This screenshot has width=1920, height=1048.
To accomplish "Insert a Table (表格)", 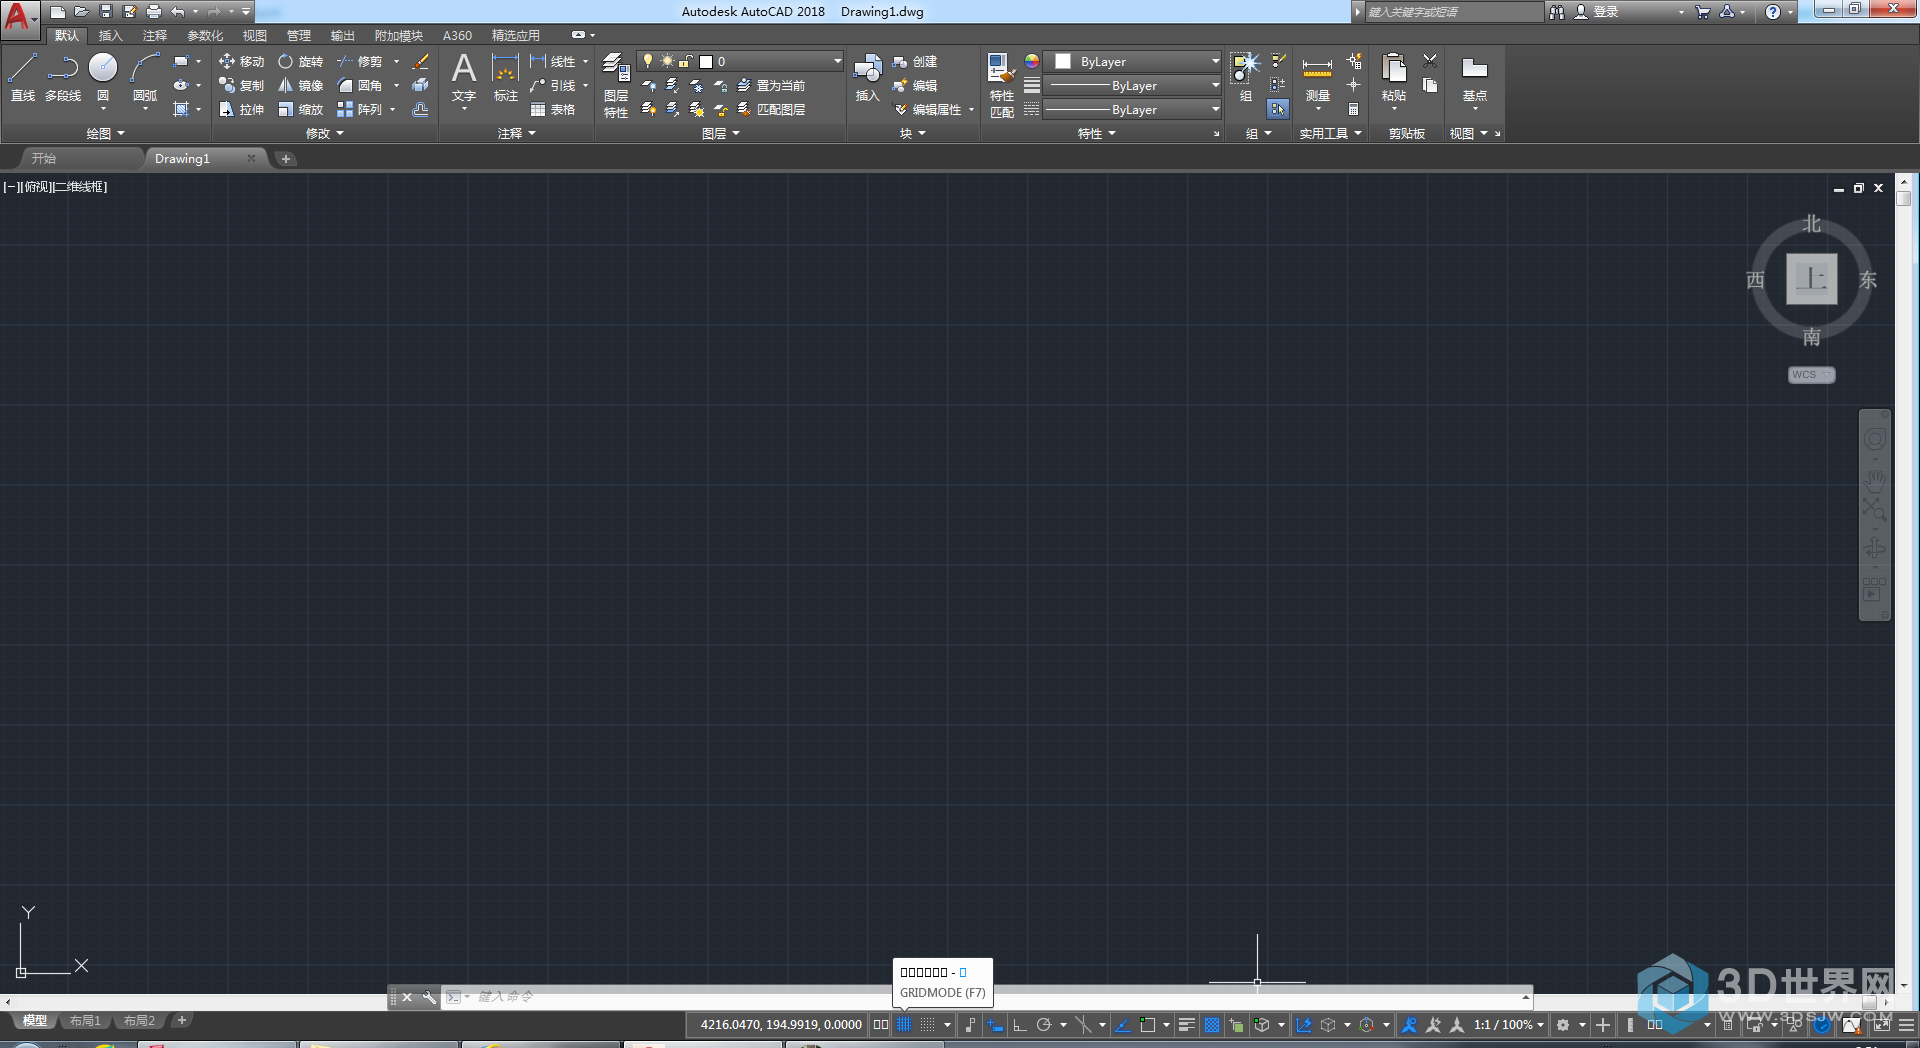I will [553, 110].
